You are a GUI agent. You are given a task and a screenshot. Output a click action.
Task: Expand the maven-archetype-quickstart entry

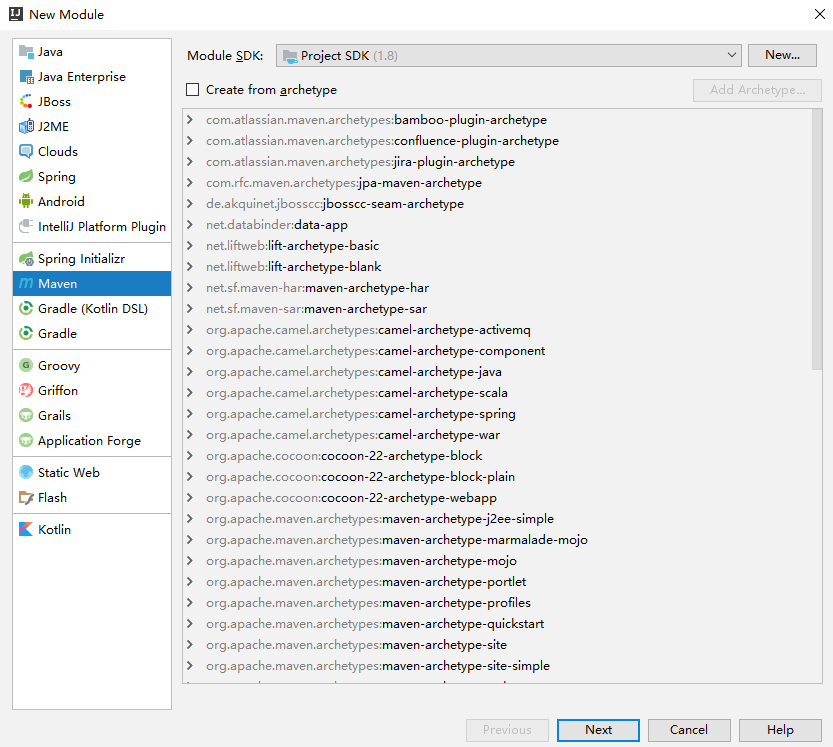(190, 624)
